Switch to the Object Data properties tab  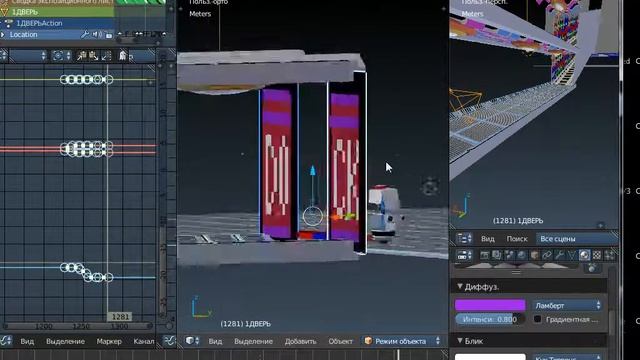(572, 256)
